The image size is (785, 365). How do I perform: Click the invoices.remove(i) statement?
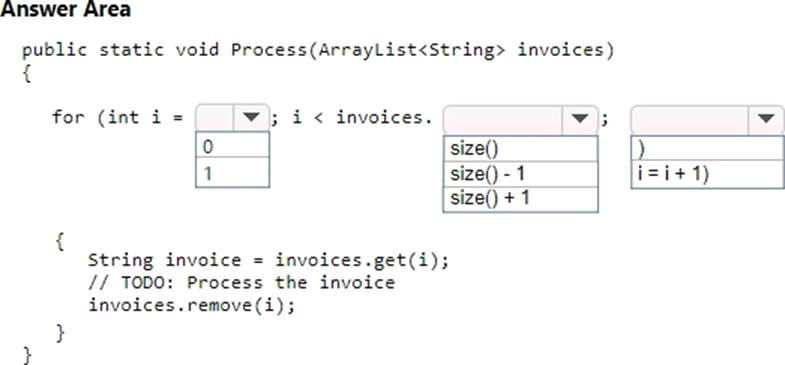[x=192, y=305]
